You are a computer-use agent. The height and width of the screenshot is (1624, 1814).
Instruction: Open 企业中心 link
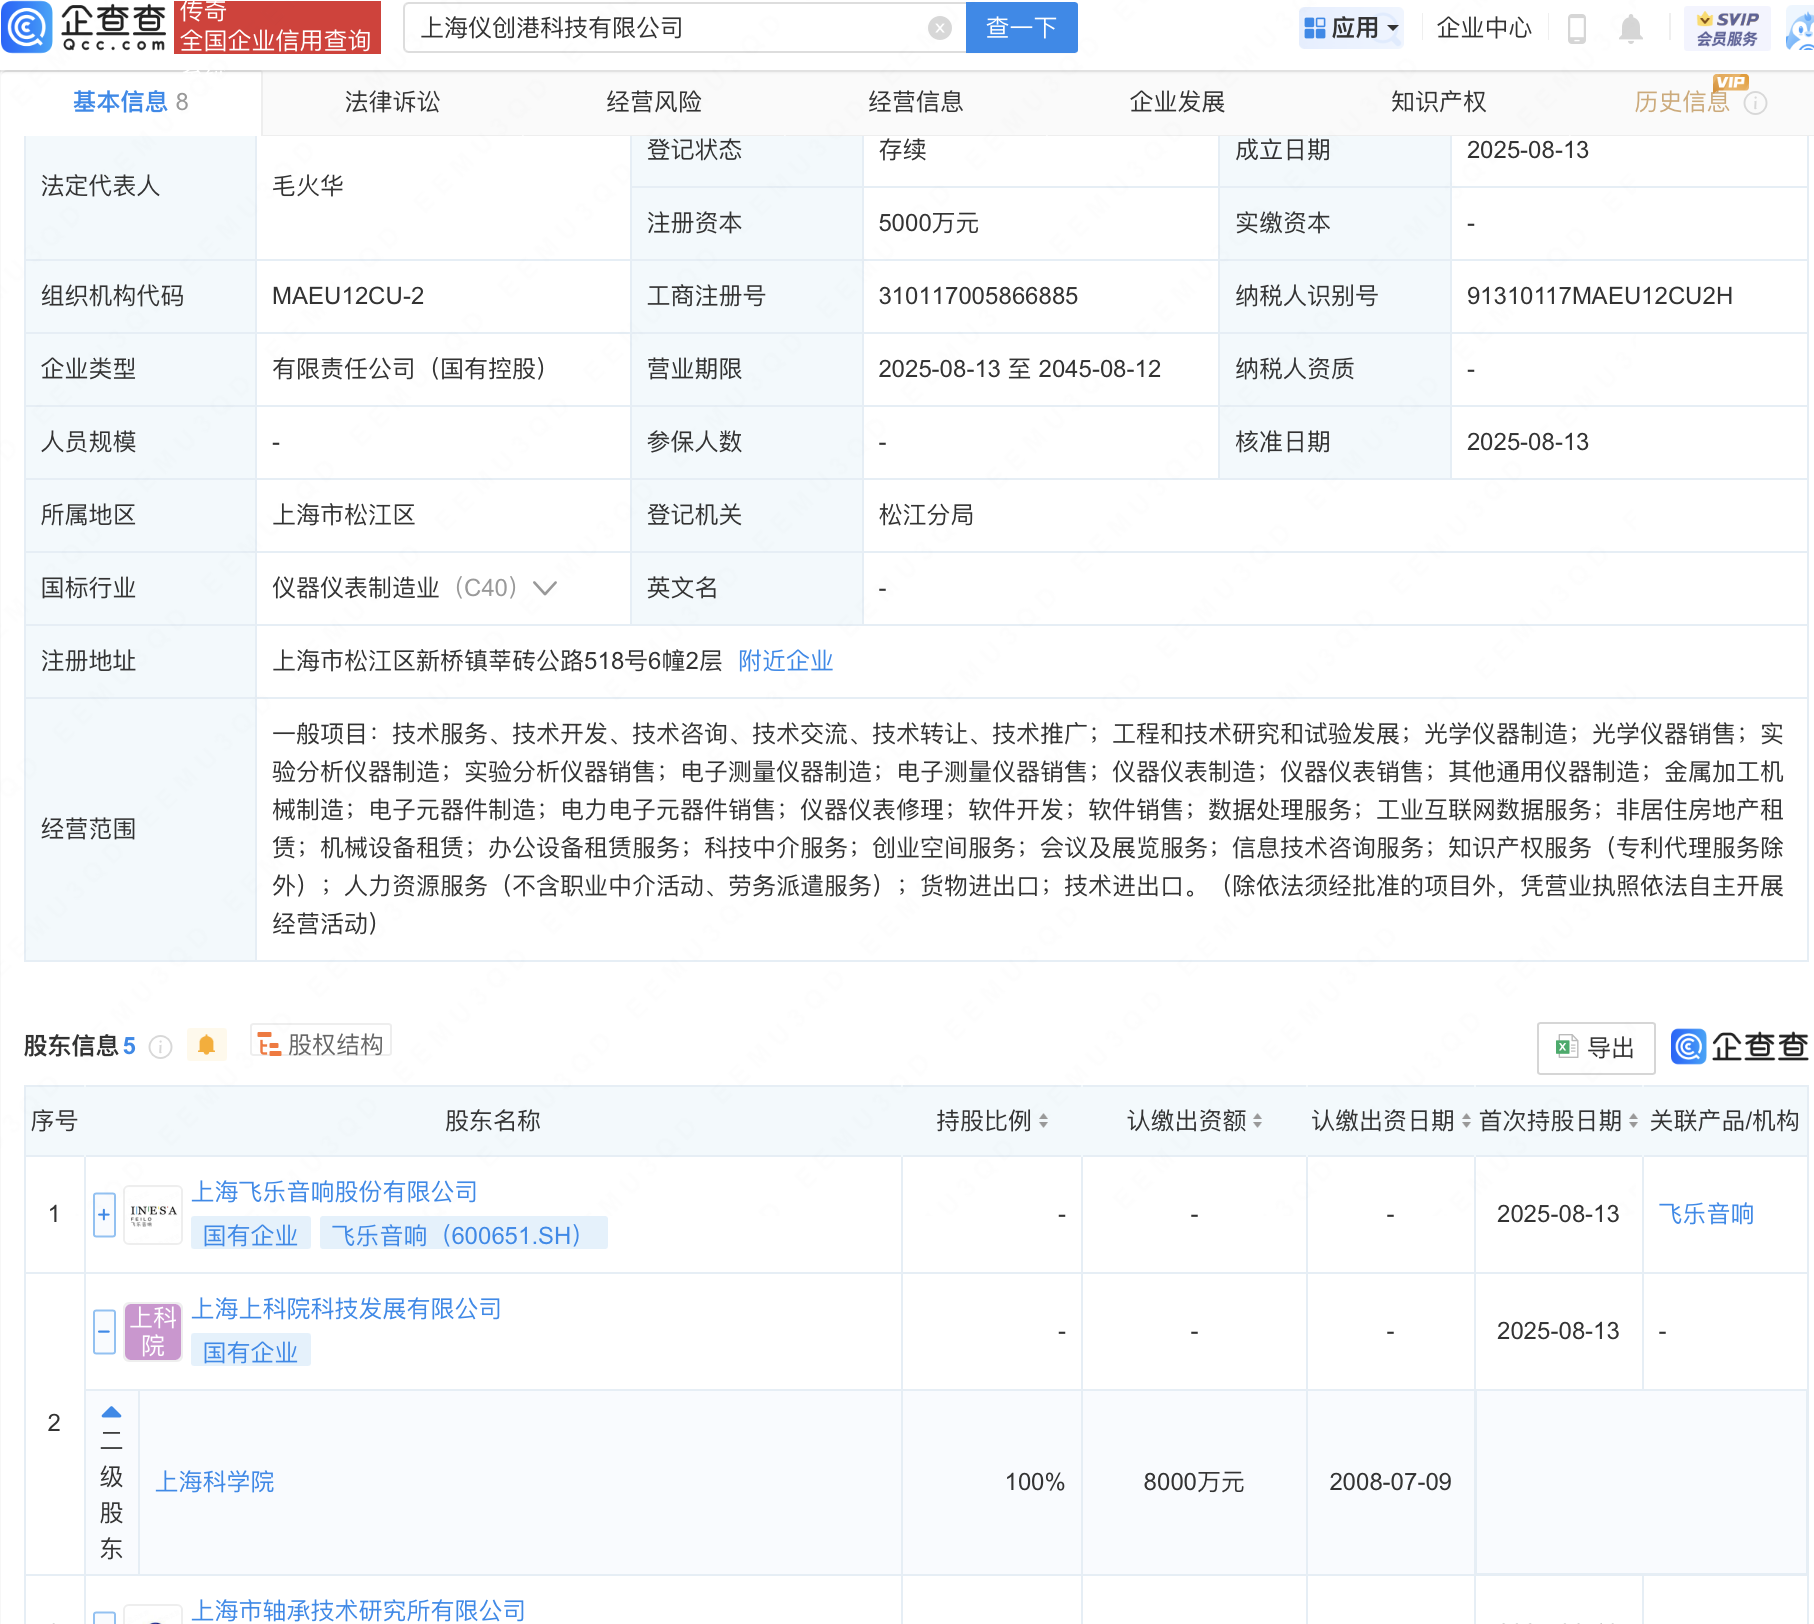[1484, 28]
